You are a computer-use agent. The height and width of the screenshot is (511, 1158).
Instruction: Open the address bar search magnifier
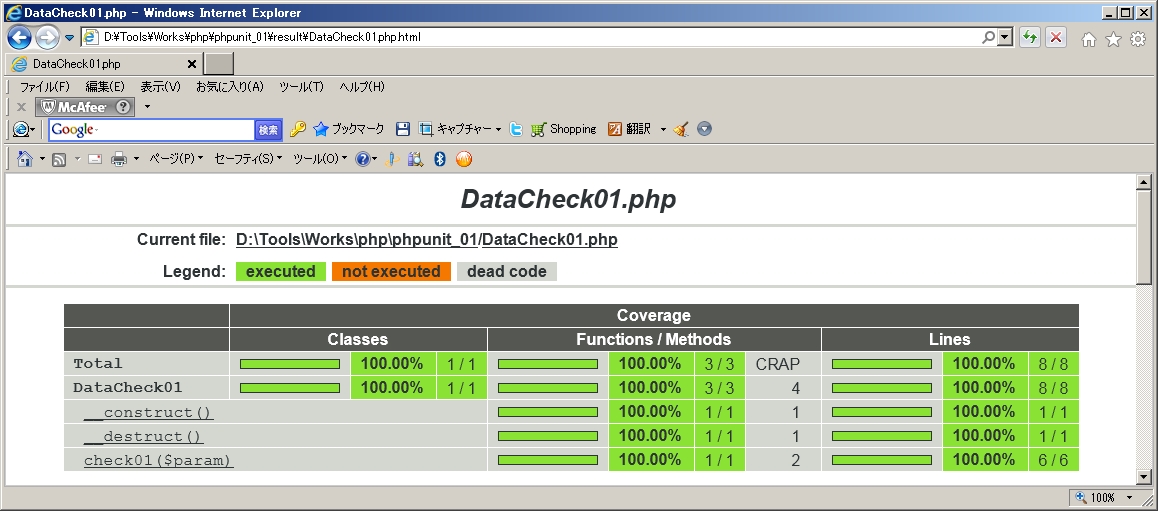point(988,37)
